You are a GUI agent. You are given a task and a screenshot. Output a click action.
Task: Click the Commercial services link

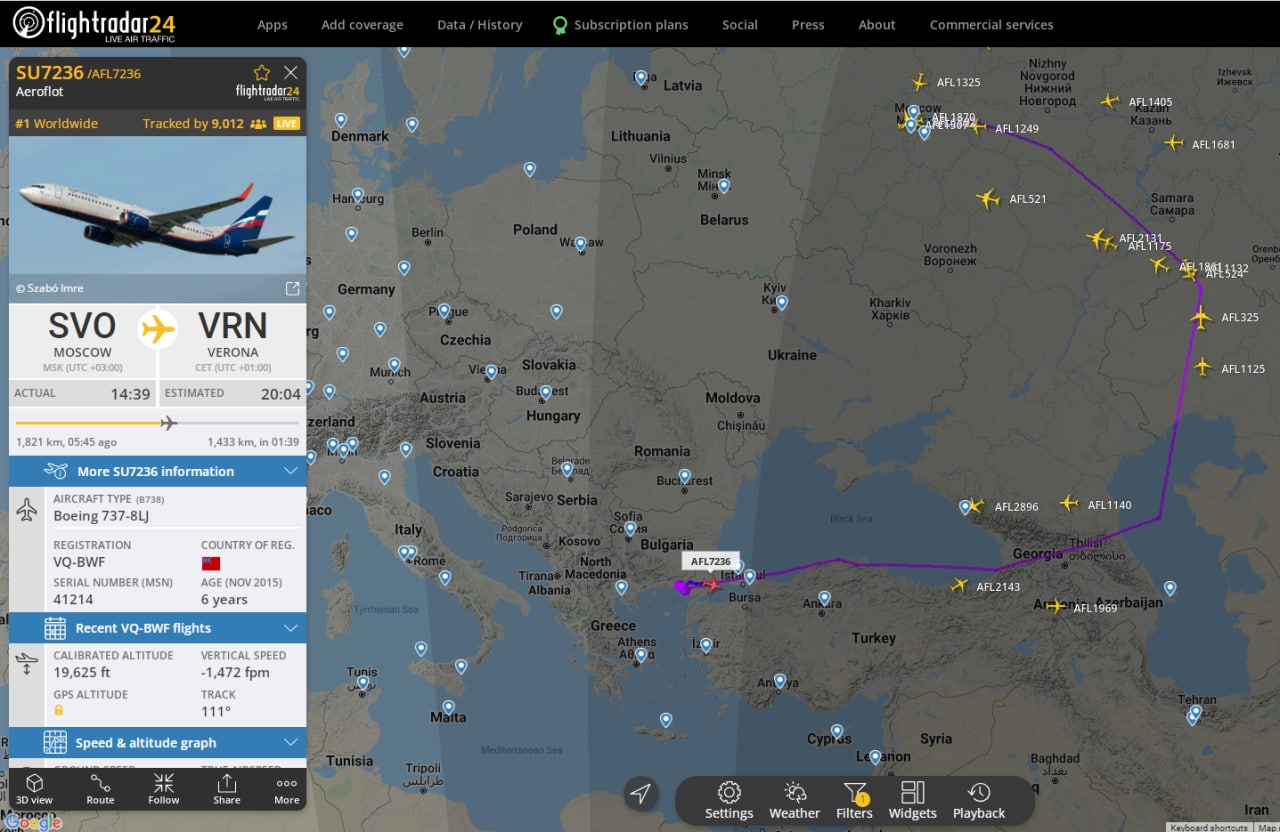click(x=991, y=25)
